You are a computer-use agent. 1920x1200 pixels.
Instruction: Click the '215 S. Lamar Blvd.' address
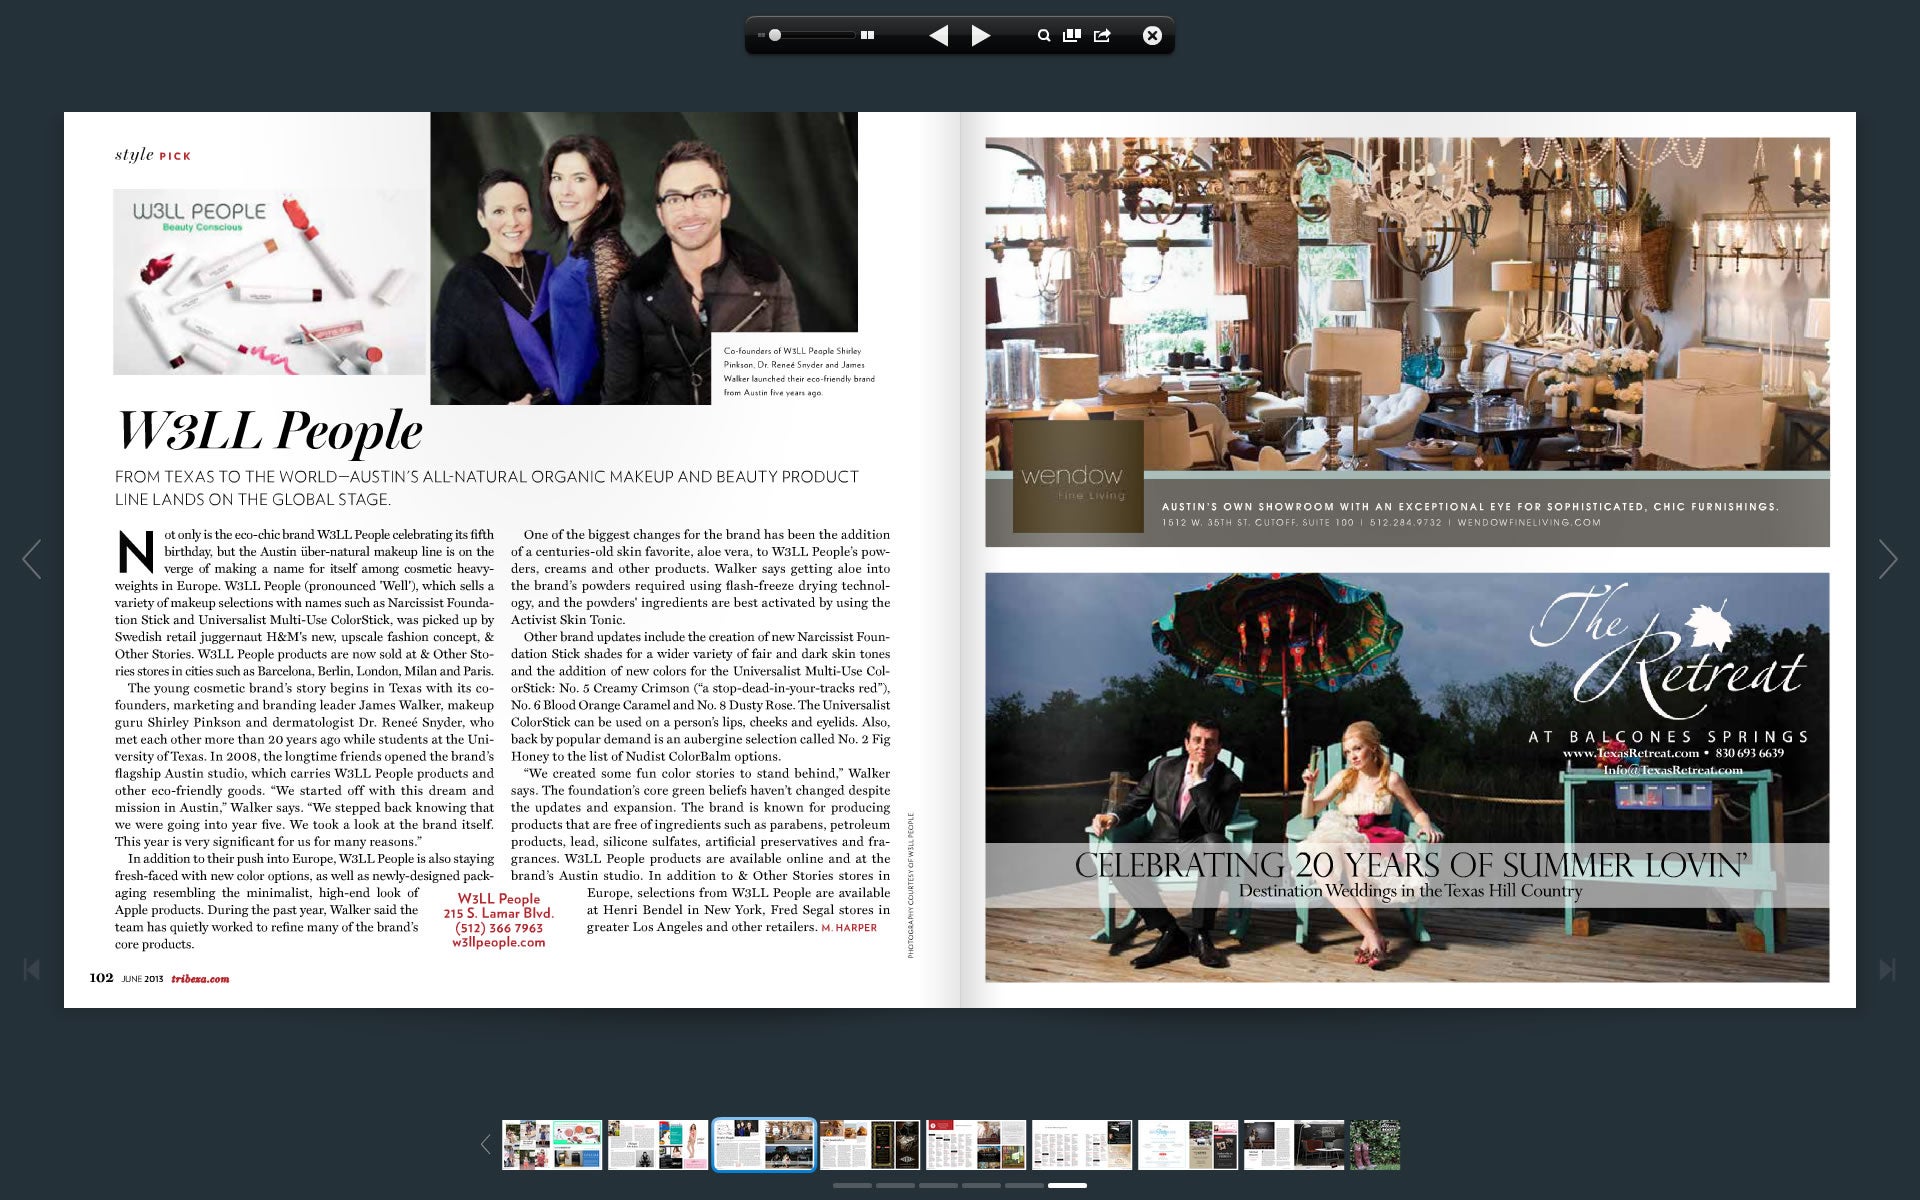click(499, 913)
